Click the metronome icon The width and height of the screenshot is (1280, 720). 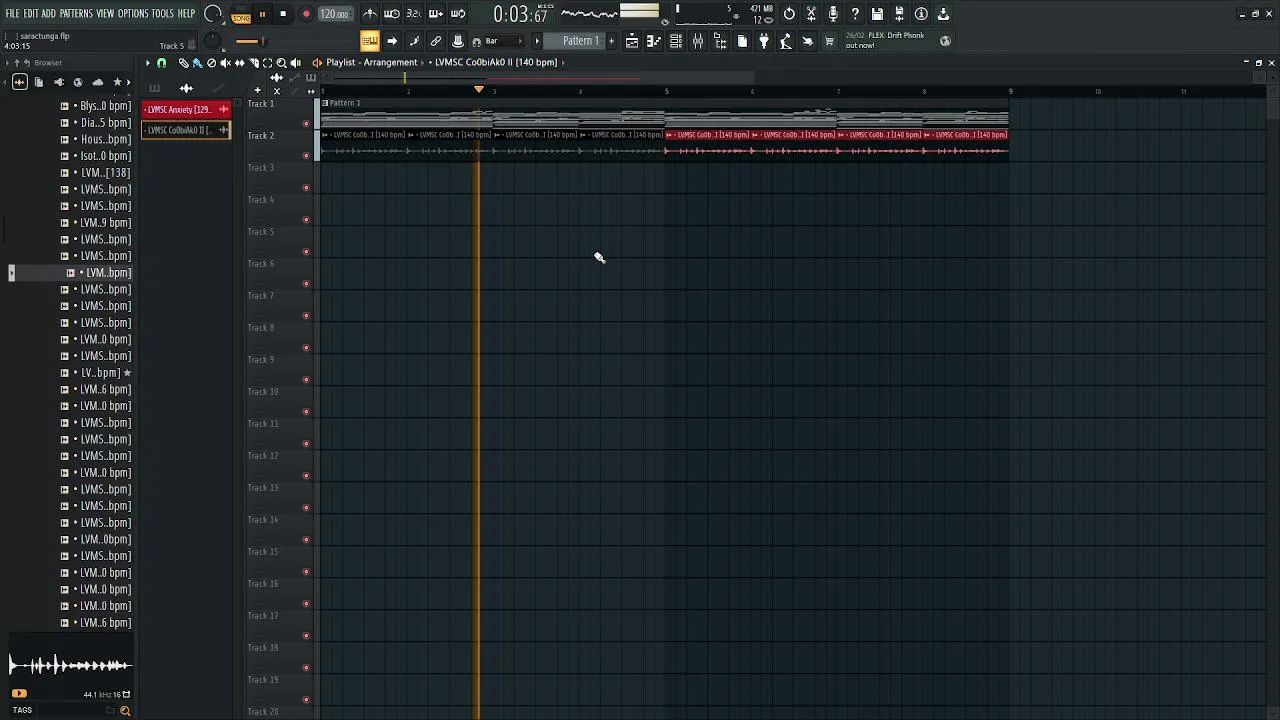pos(370,14)
